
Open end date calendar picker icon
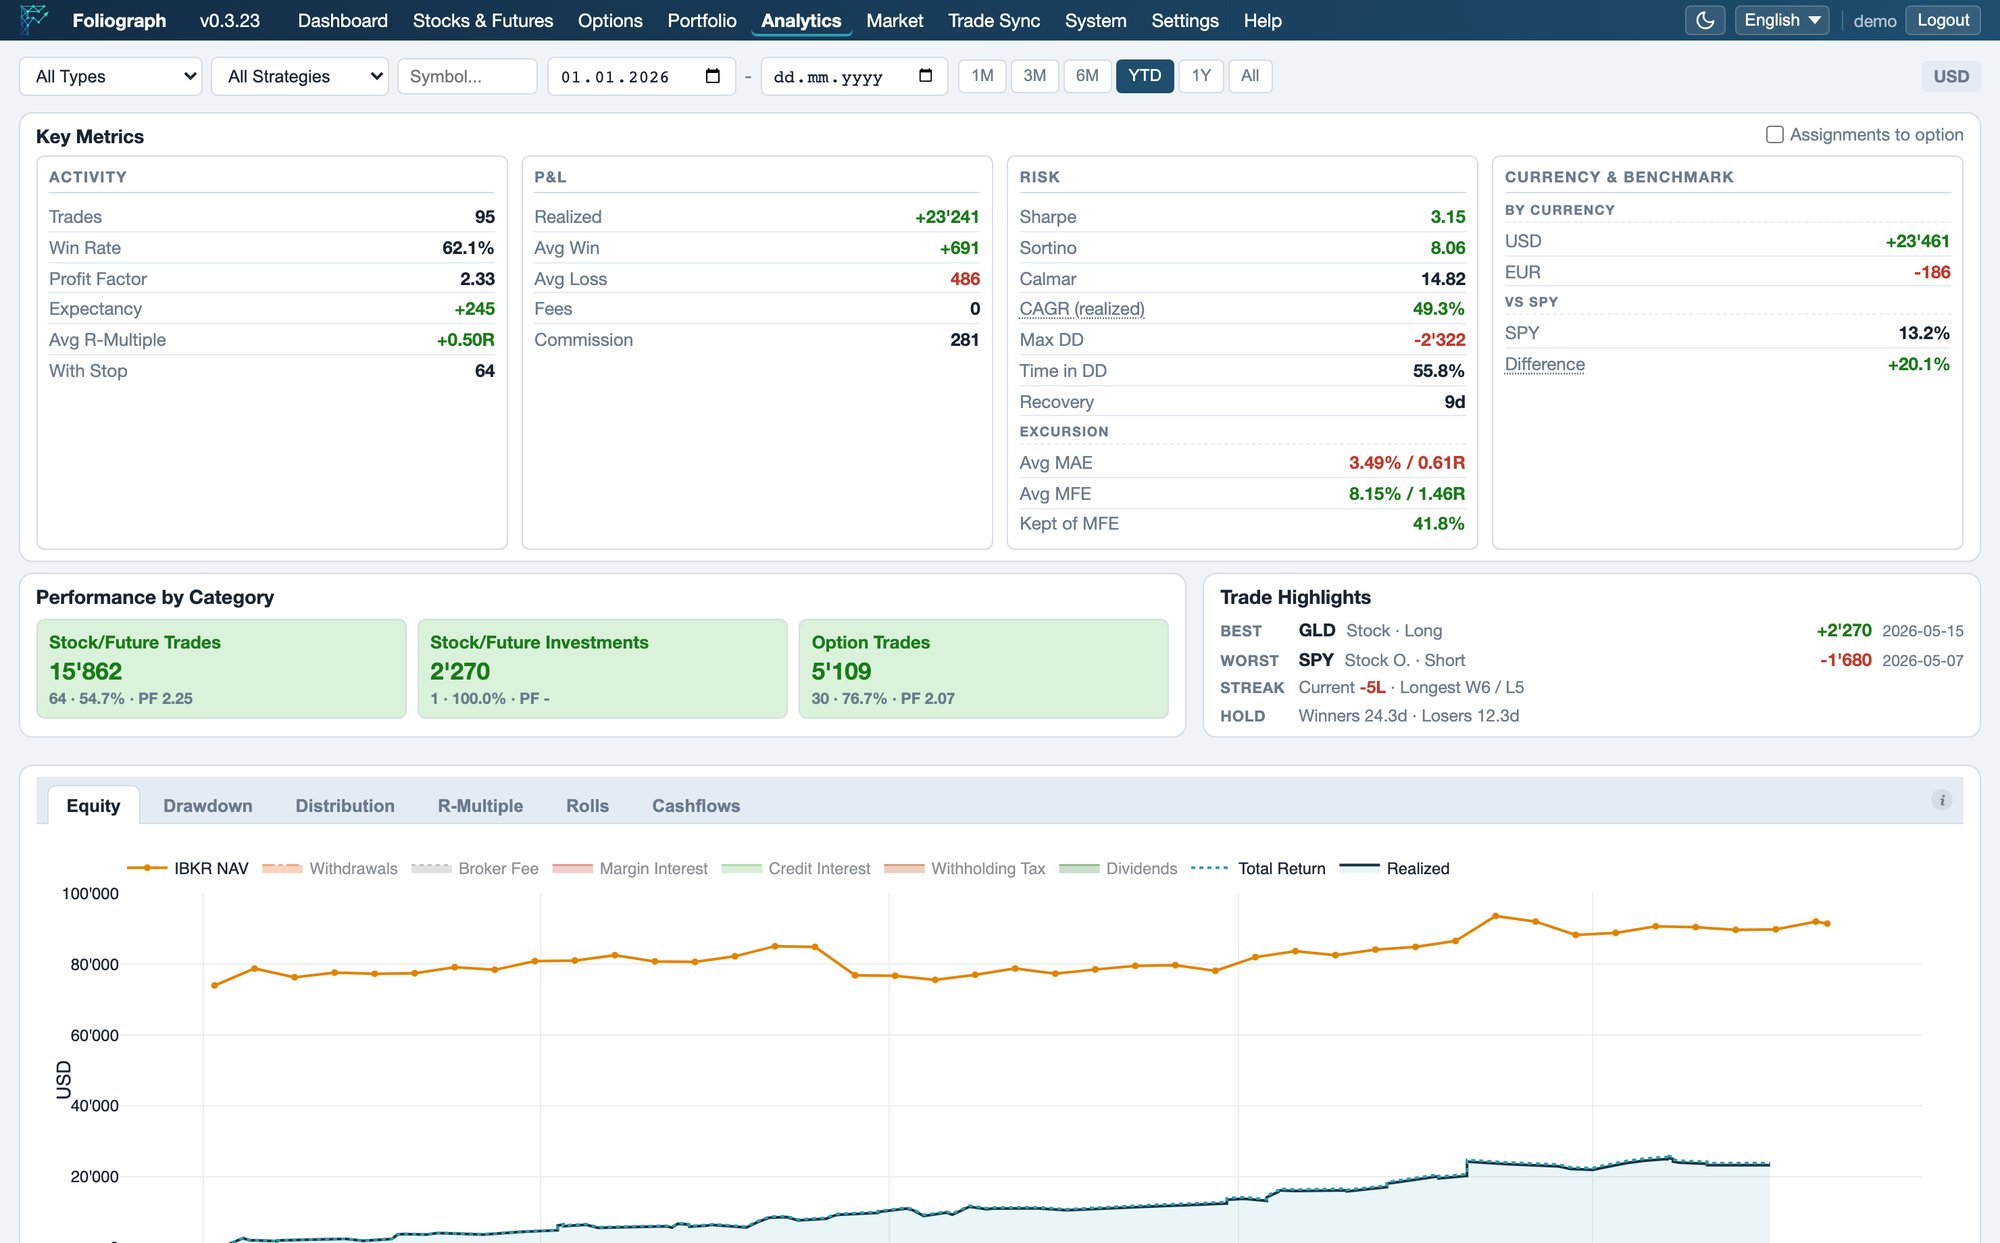coord(925,76)
